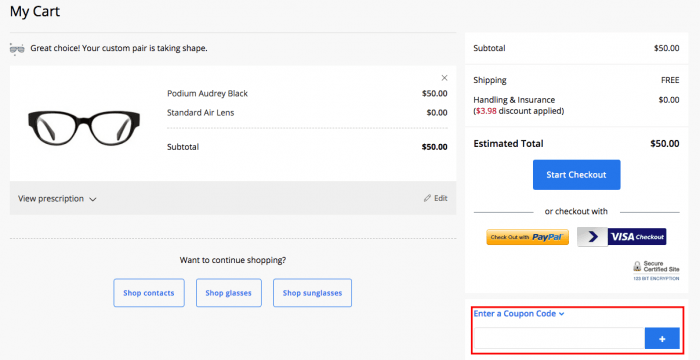The height and width of the screenshot is (360, 700).
Task: Click the FREE shipping value
Action: click(670, 80)
